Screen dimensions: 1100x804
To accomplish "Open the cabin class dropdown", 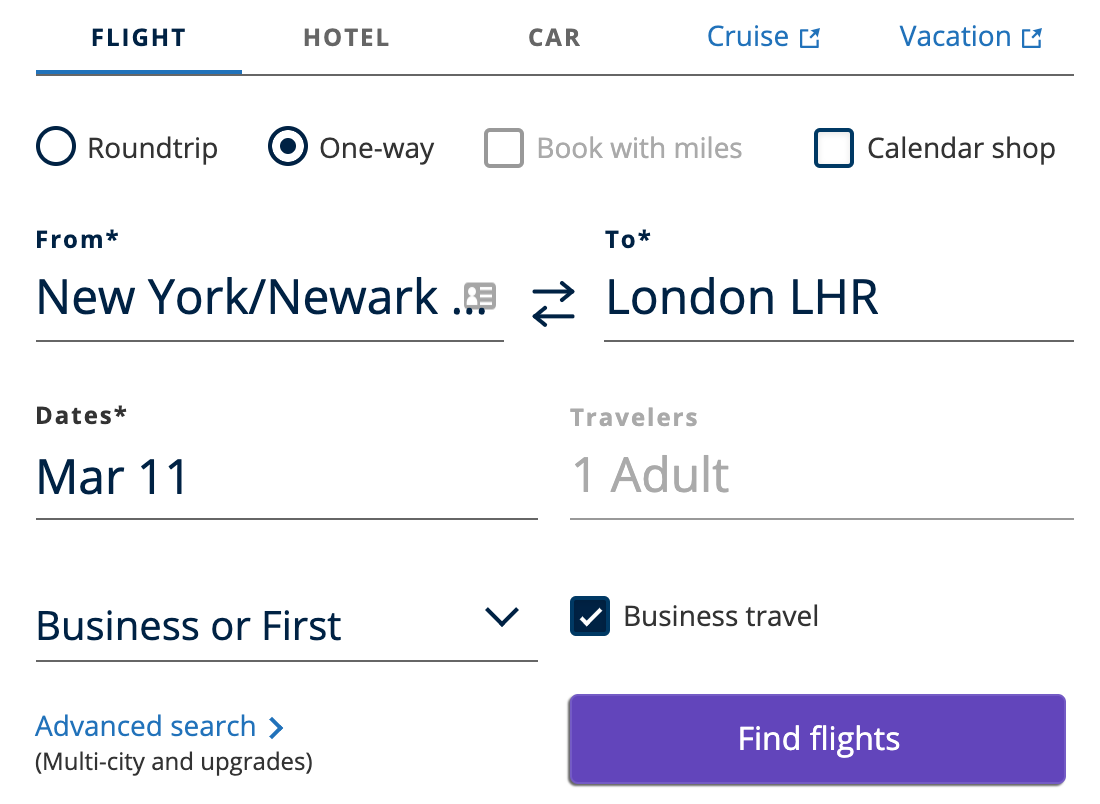I will click(503, 617).
